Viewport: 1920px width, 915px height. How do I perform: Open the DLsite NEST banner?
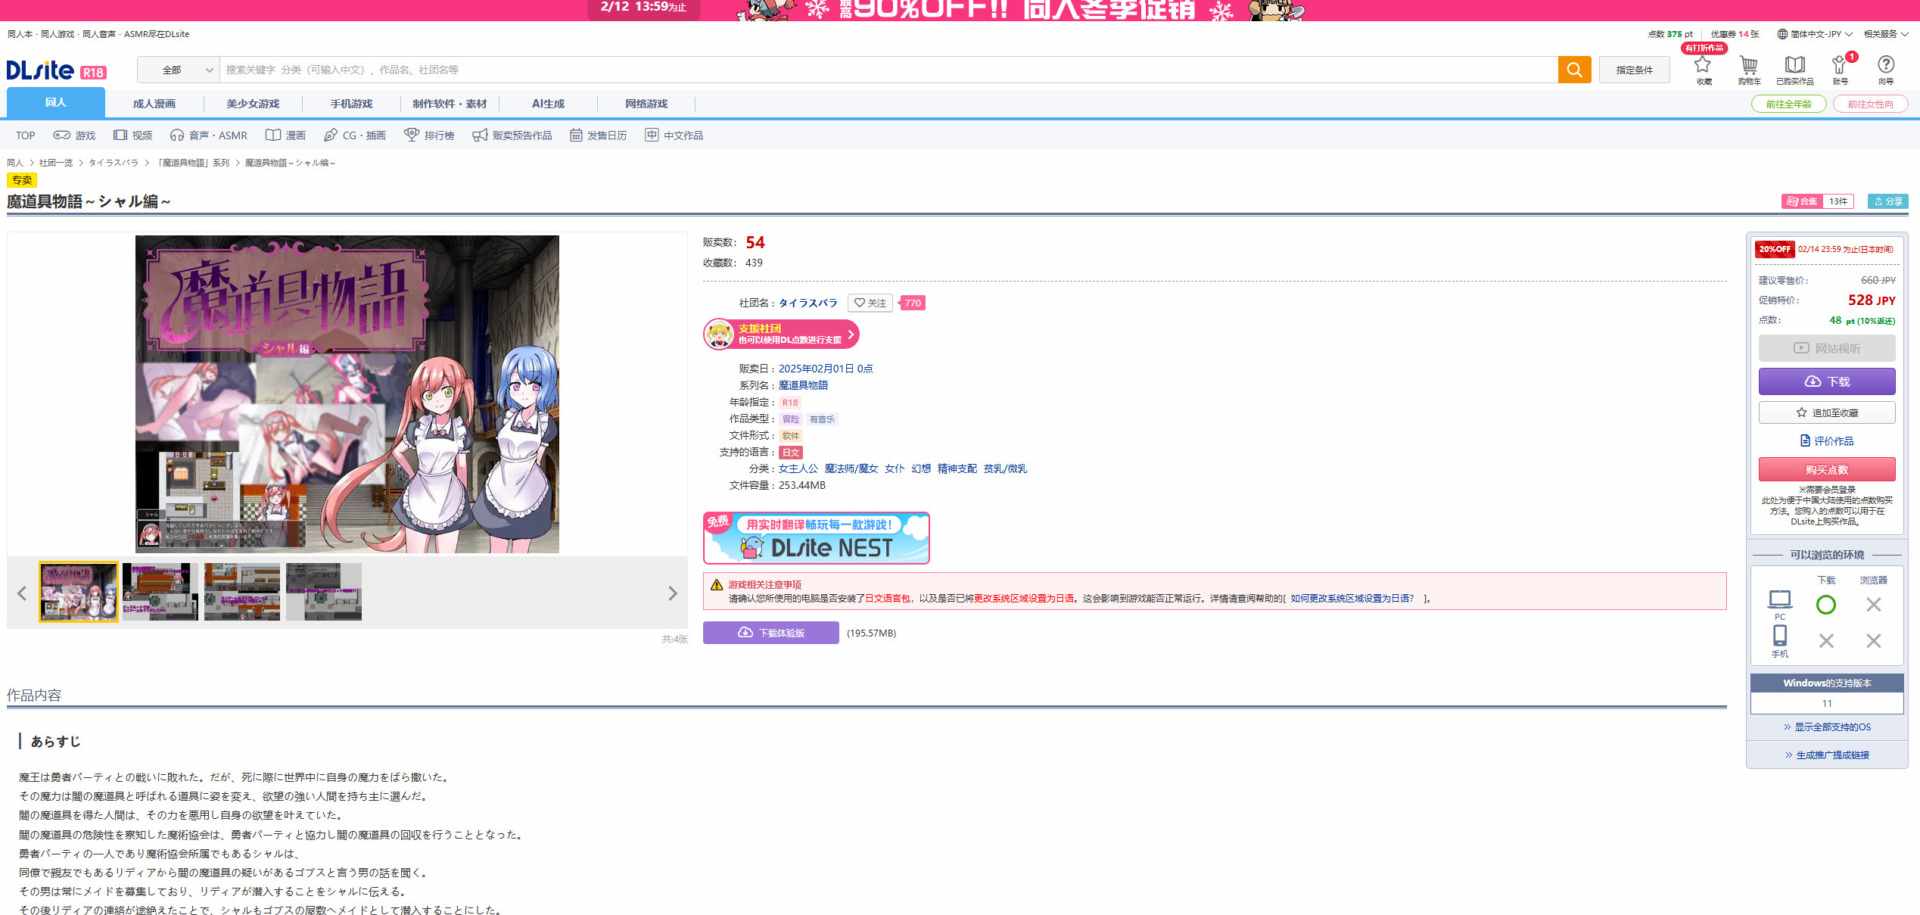[816, 538]
